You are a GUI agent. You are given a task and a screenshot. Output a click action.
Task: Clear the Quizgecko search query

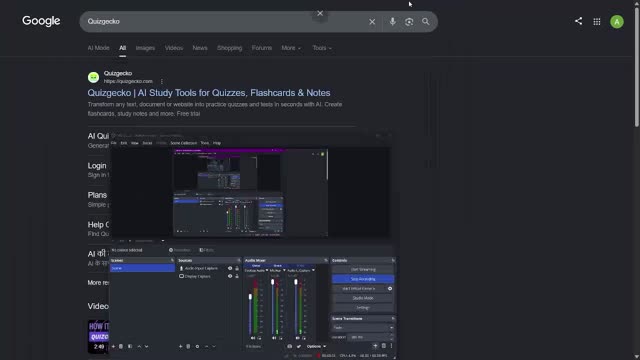coord(372,22)
